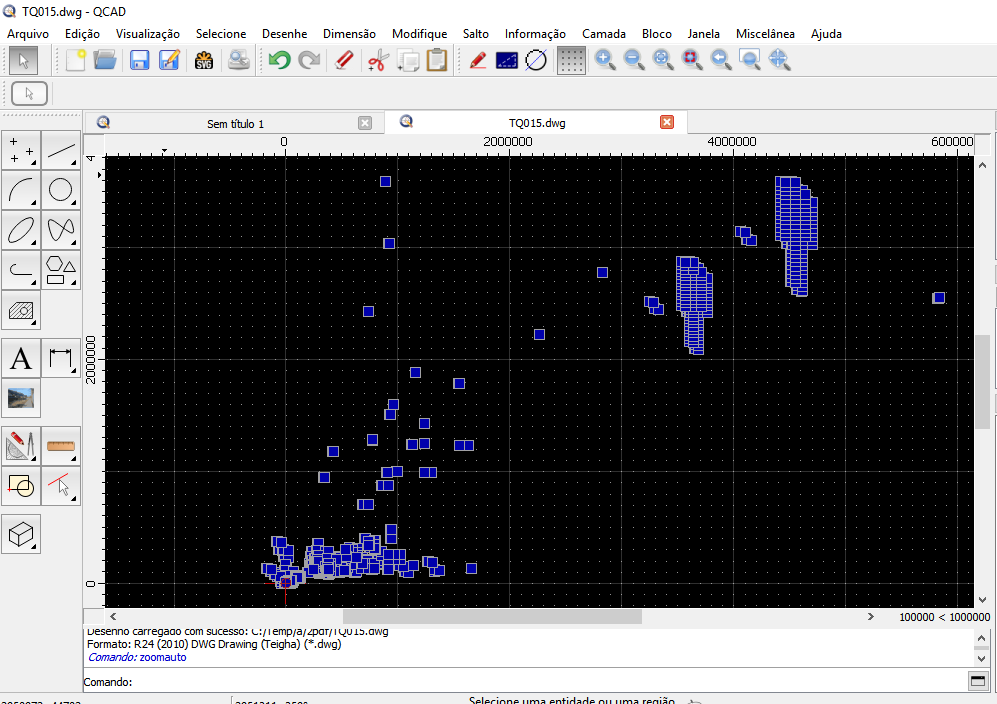This screenshot has width=997, height=704.
Task: Save the drawing with the floppy icon
Action: (x=139, y=60)
